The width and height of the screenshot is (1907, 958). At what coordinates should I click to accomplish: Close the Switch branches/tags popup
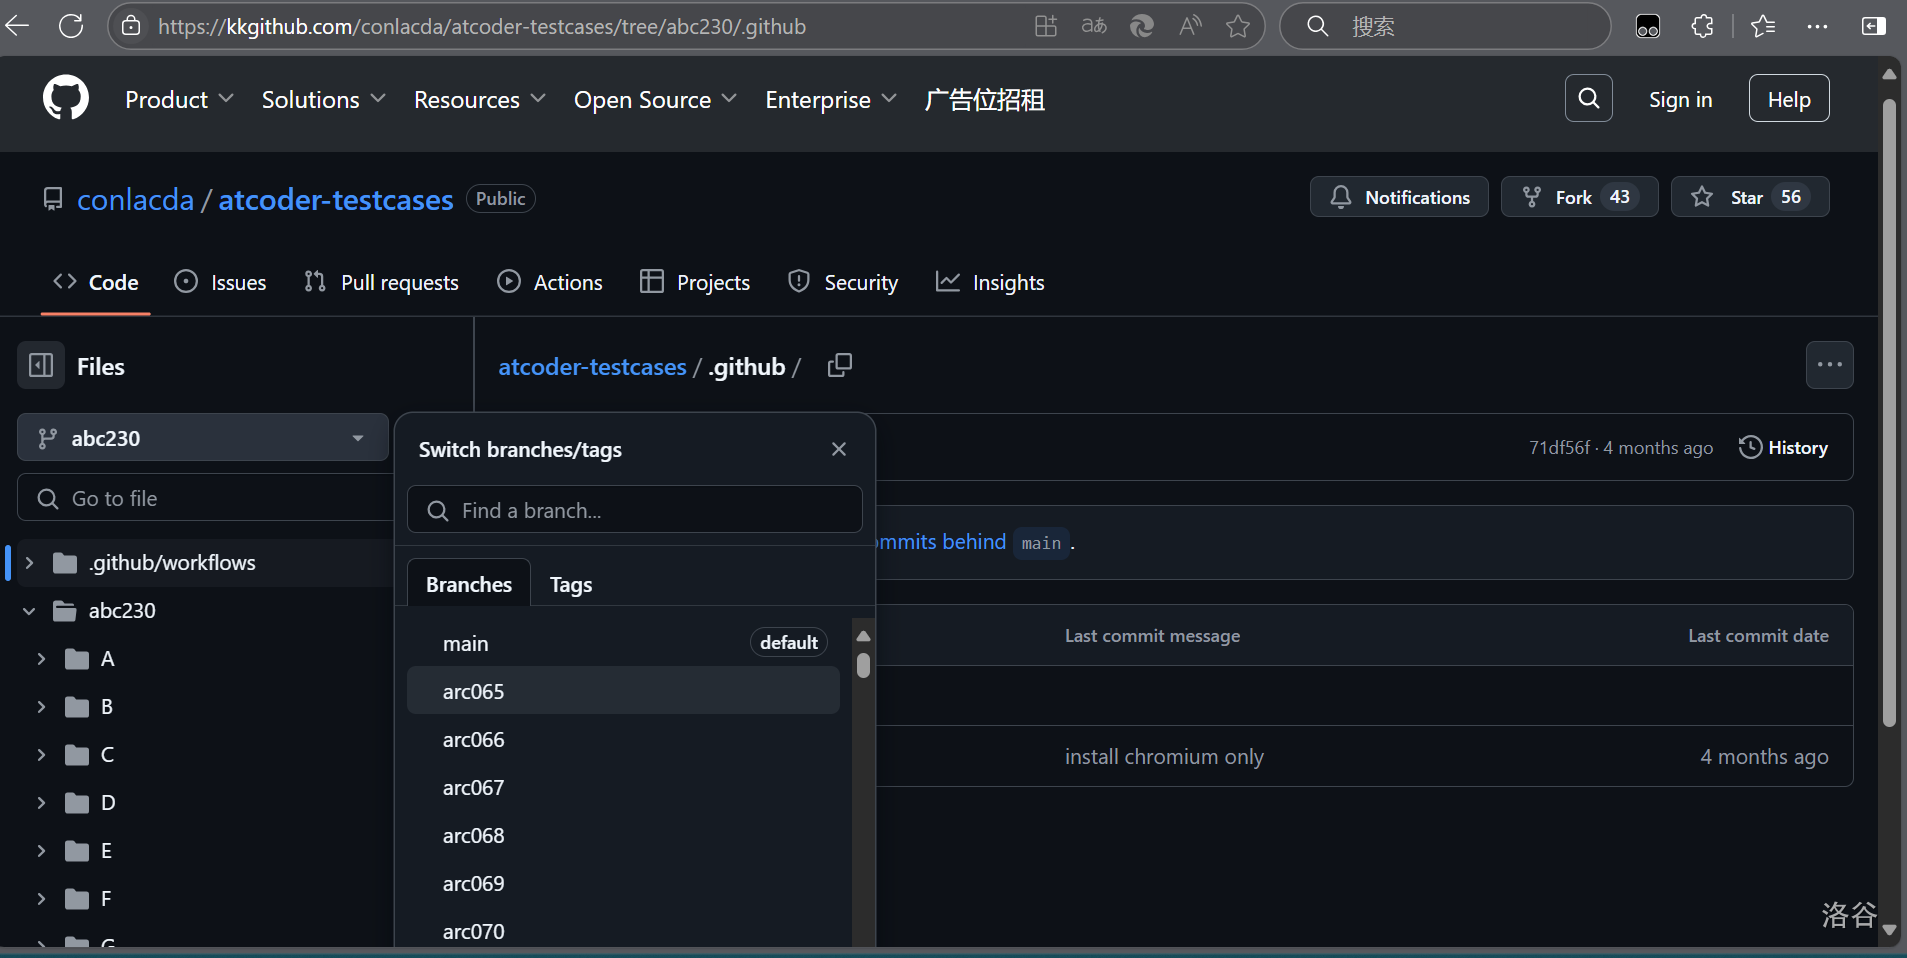[839, 449]
